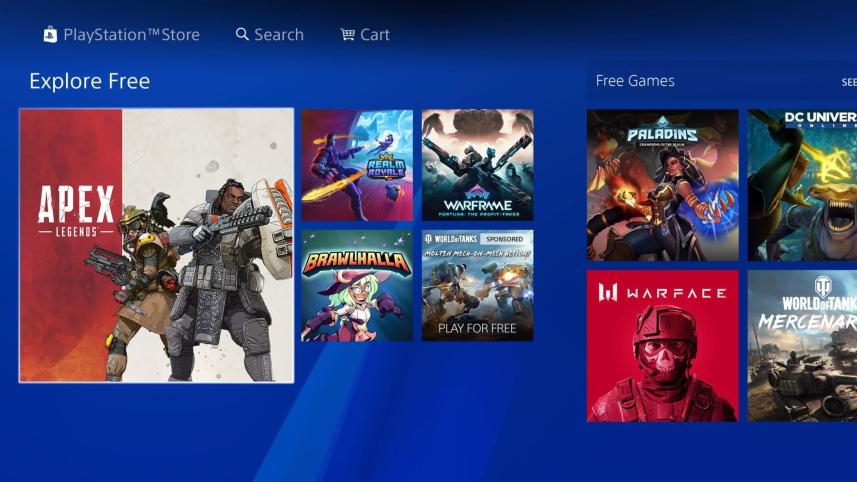Click the Search magnifying glass icon
Viewport: 857px width, 482px height.
242,35
